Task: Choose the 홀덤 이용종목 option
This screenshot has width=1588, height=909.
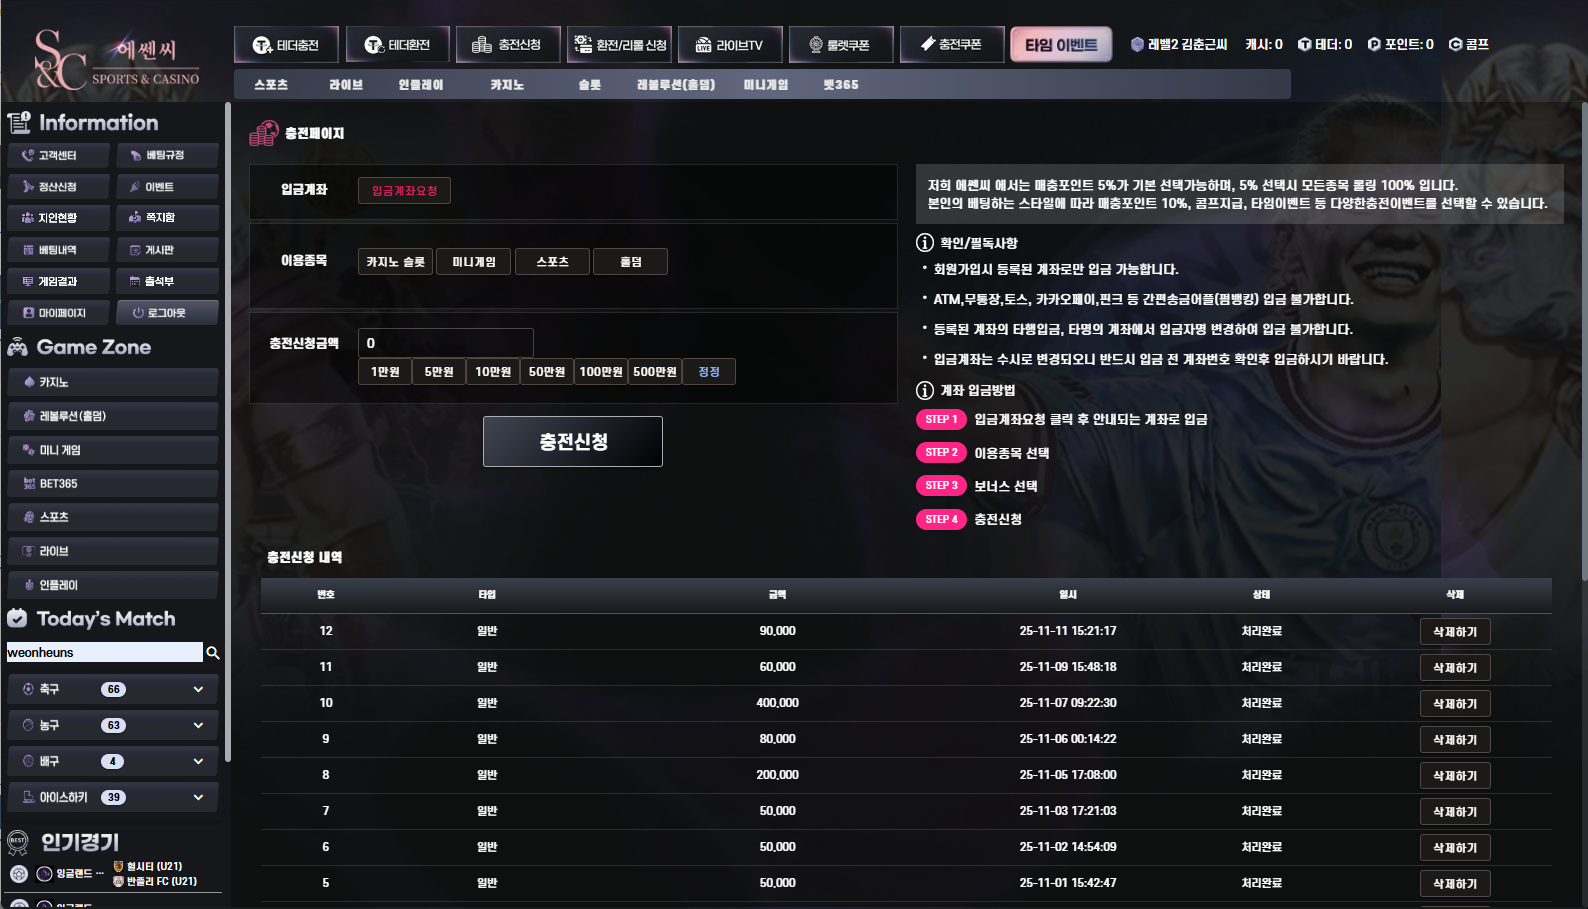Action: tap(630, 262)
